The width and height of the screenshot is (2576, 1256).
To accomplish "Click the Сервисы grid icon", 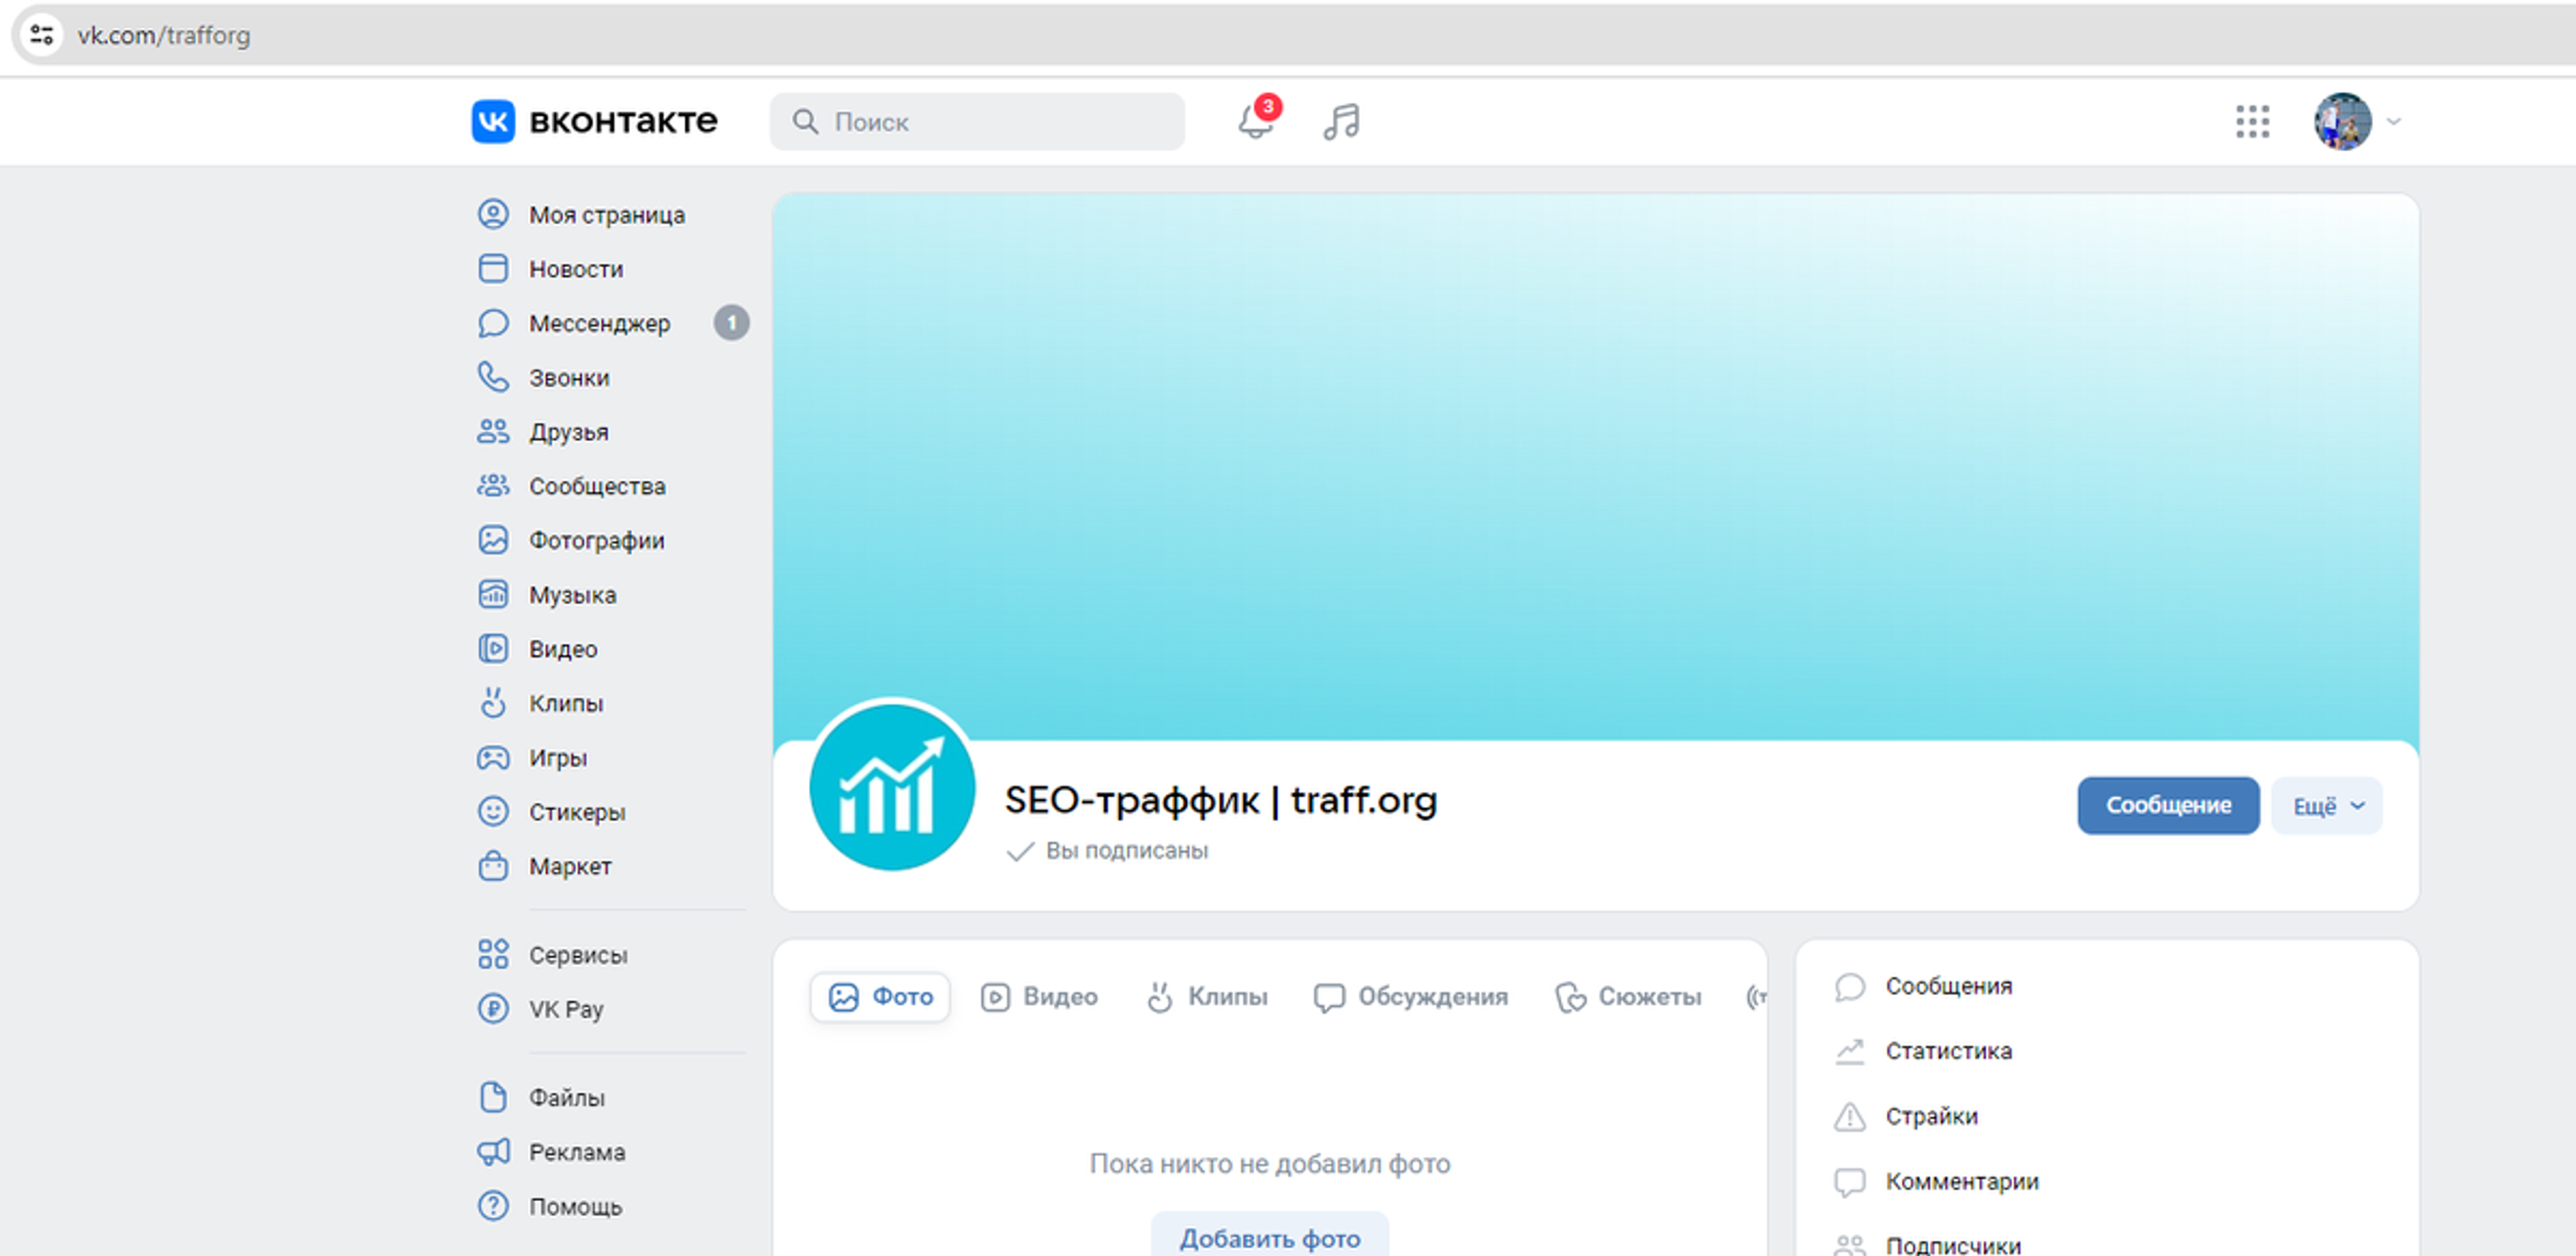I will 493,954.
